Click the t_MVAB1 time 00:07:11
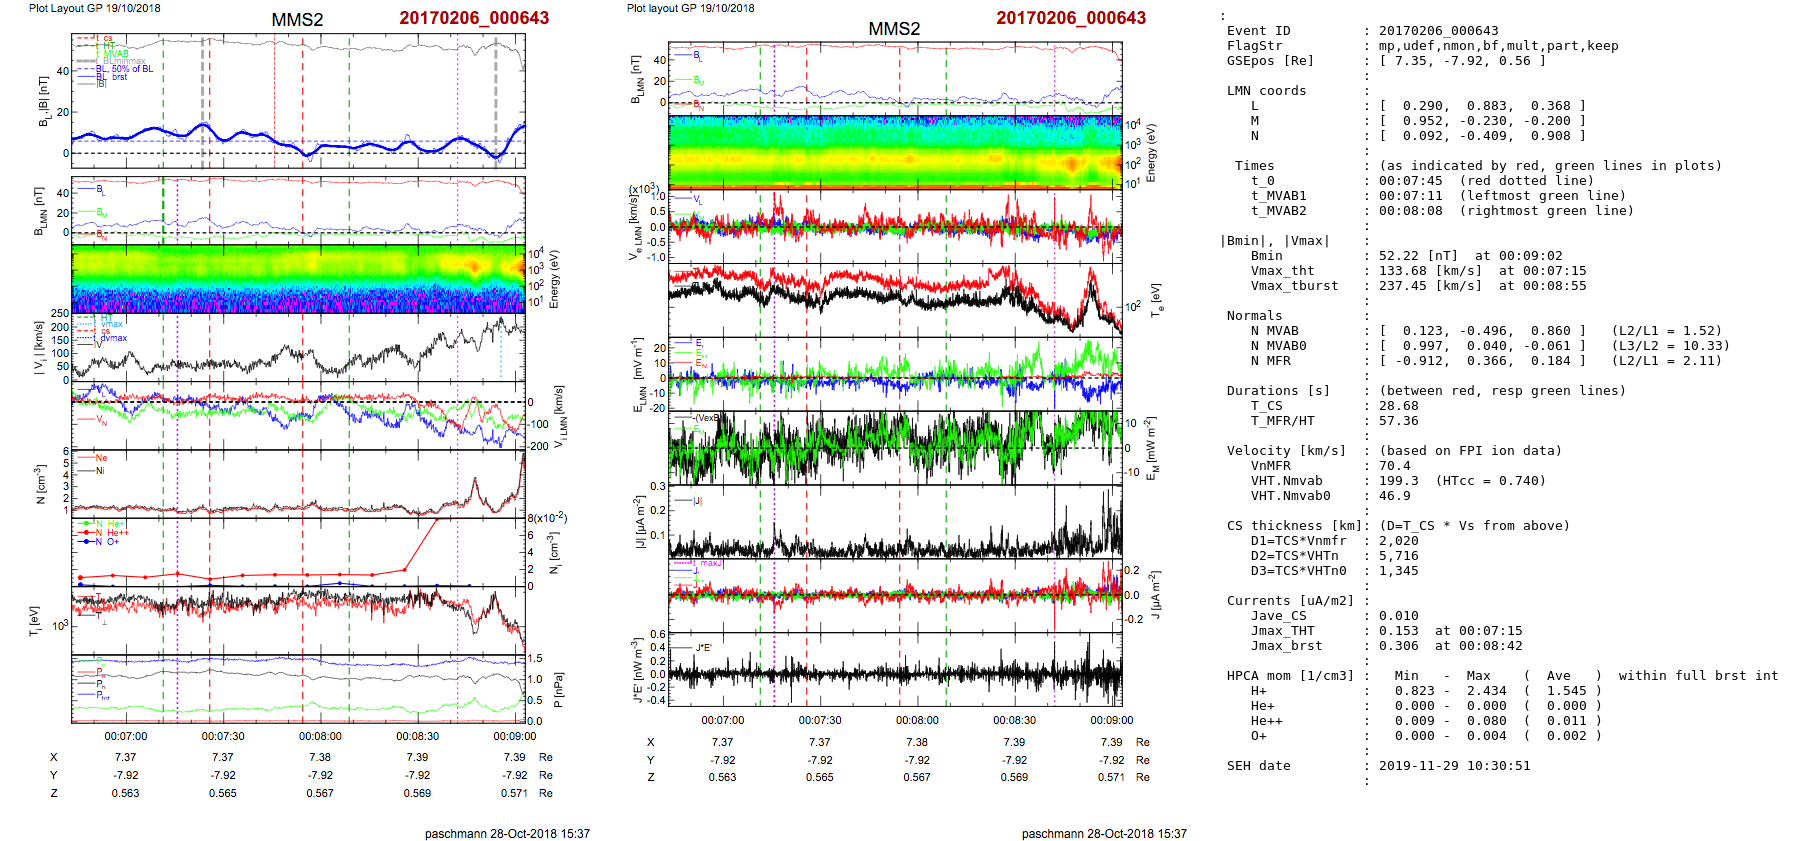Viewport: 1804px width, 841px height. tap(1410, 196)
